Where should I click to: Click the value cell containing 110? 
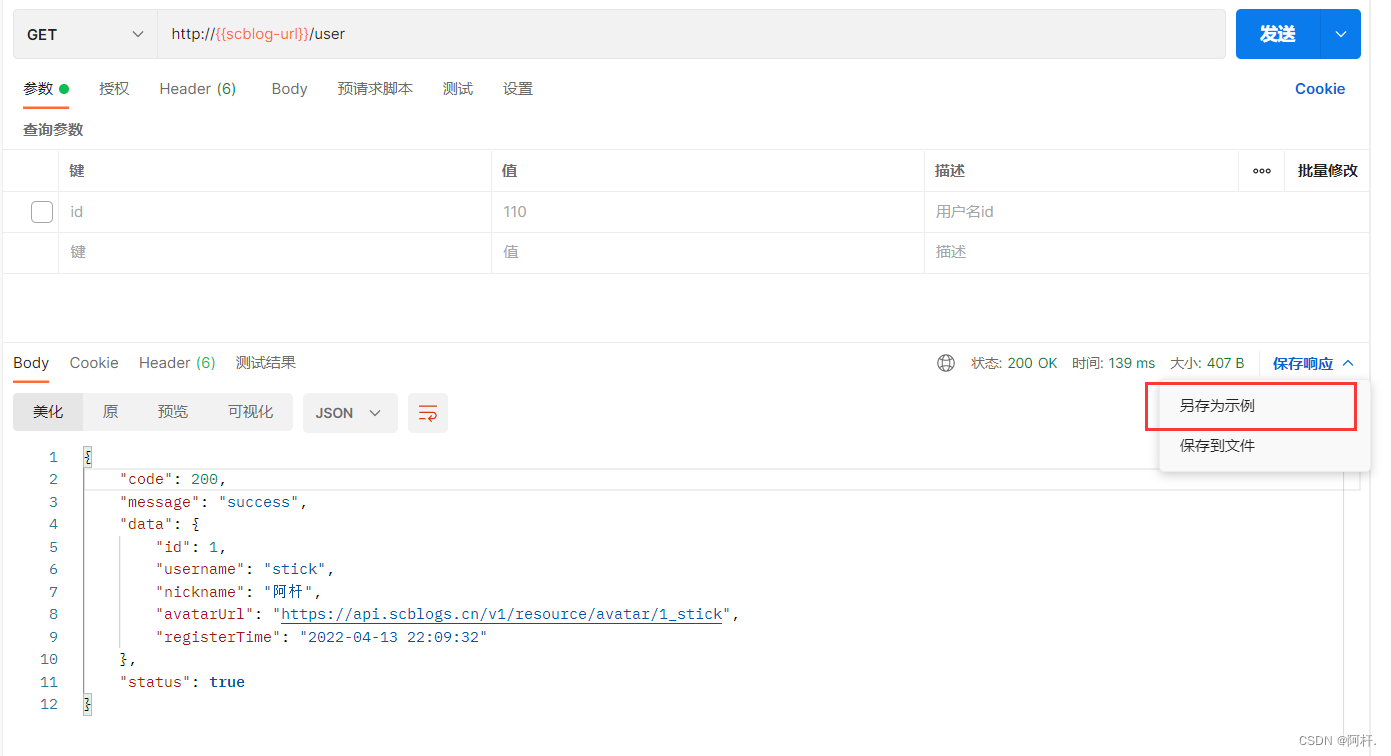707,212
